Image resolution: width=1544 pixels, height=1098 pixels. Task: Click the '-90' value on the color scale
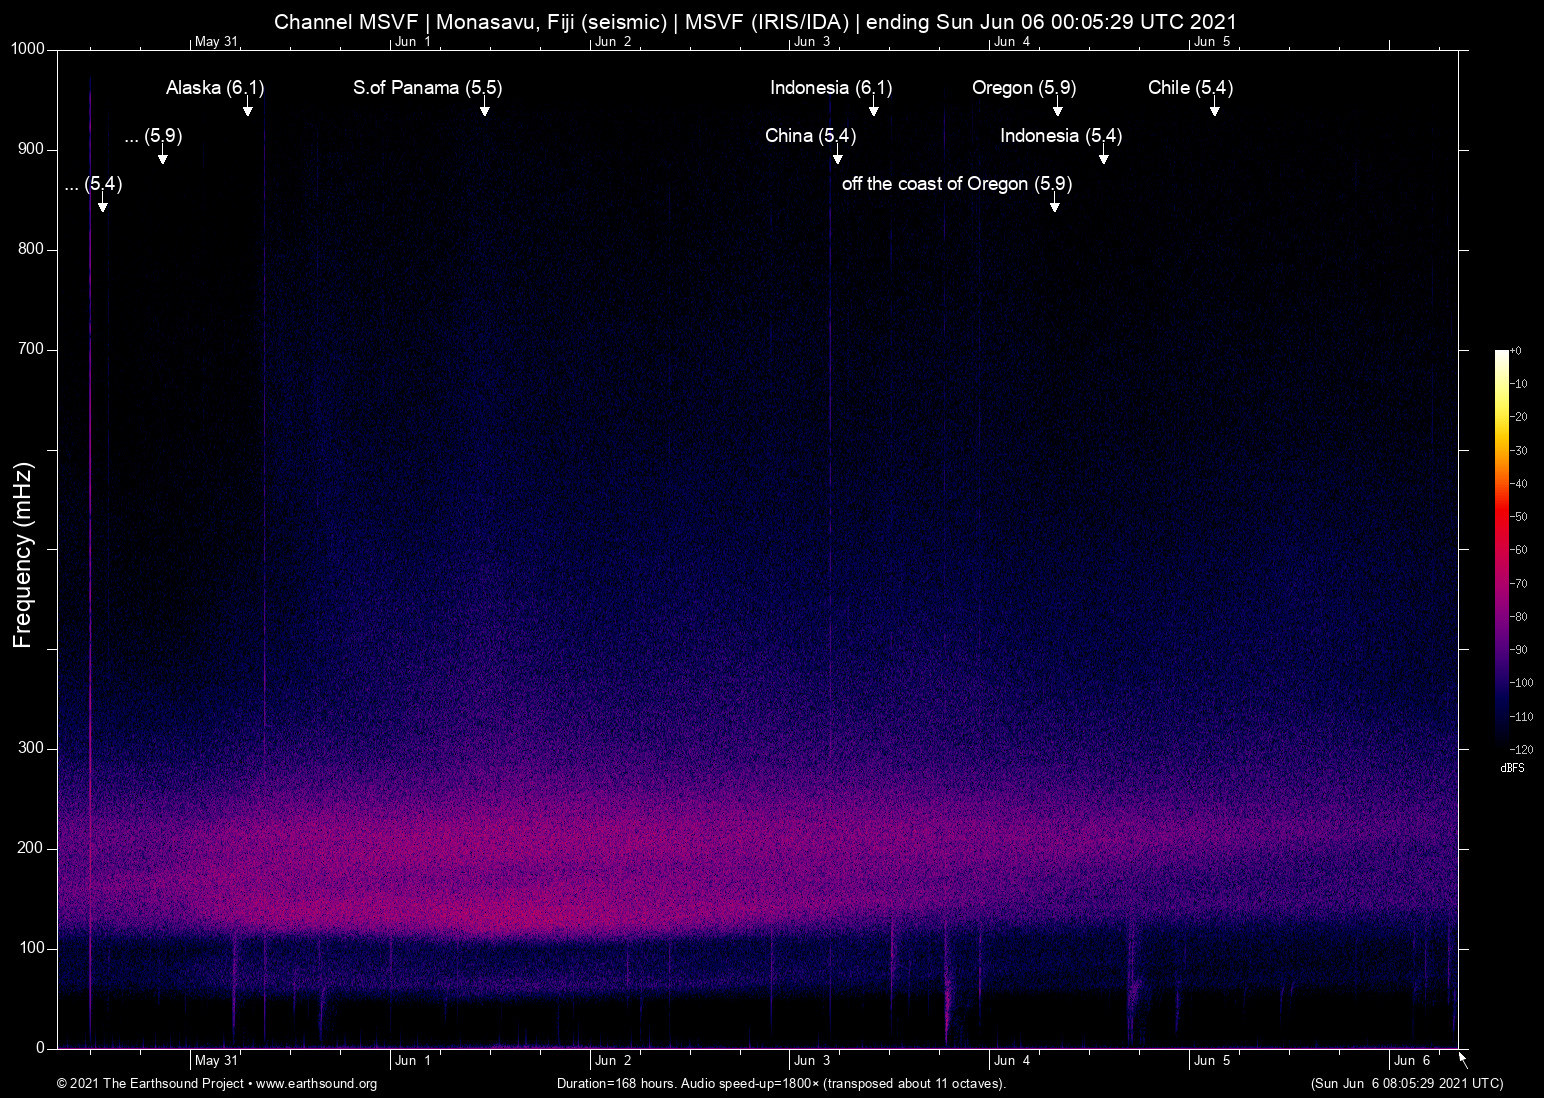point(1519,650)
